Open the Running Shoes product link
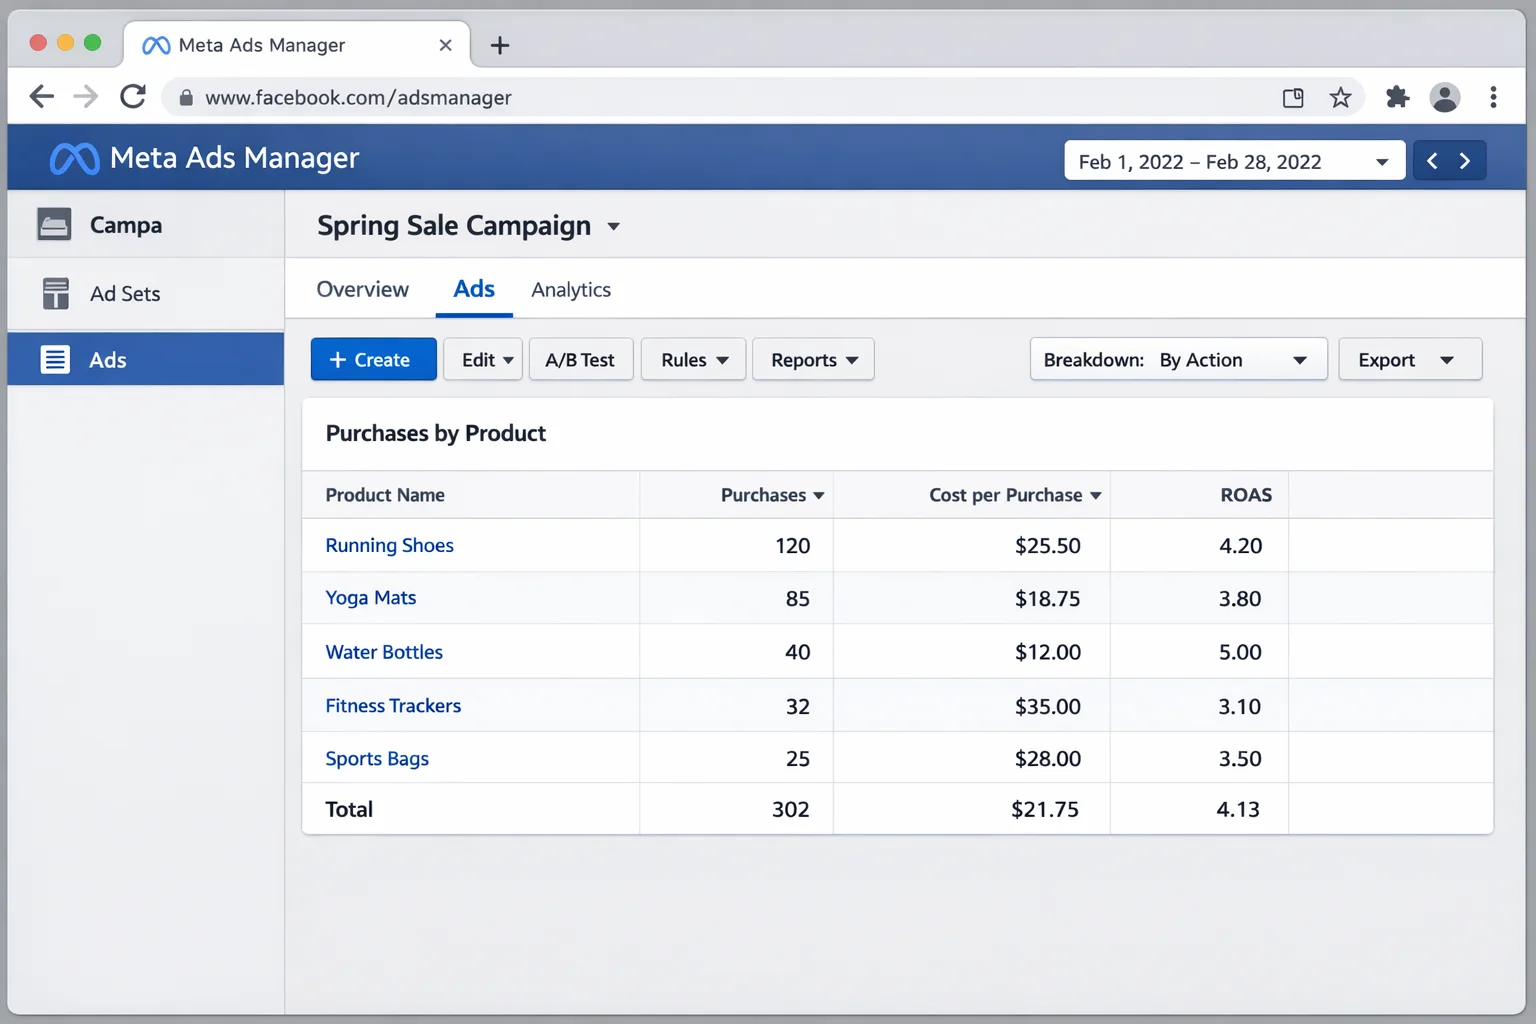The height and width of the screenshot is (1024, 1536). pyautogui.click(x=389, y=545)
